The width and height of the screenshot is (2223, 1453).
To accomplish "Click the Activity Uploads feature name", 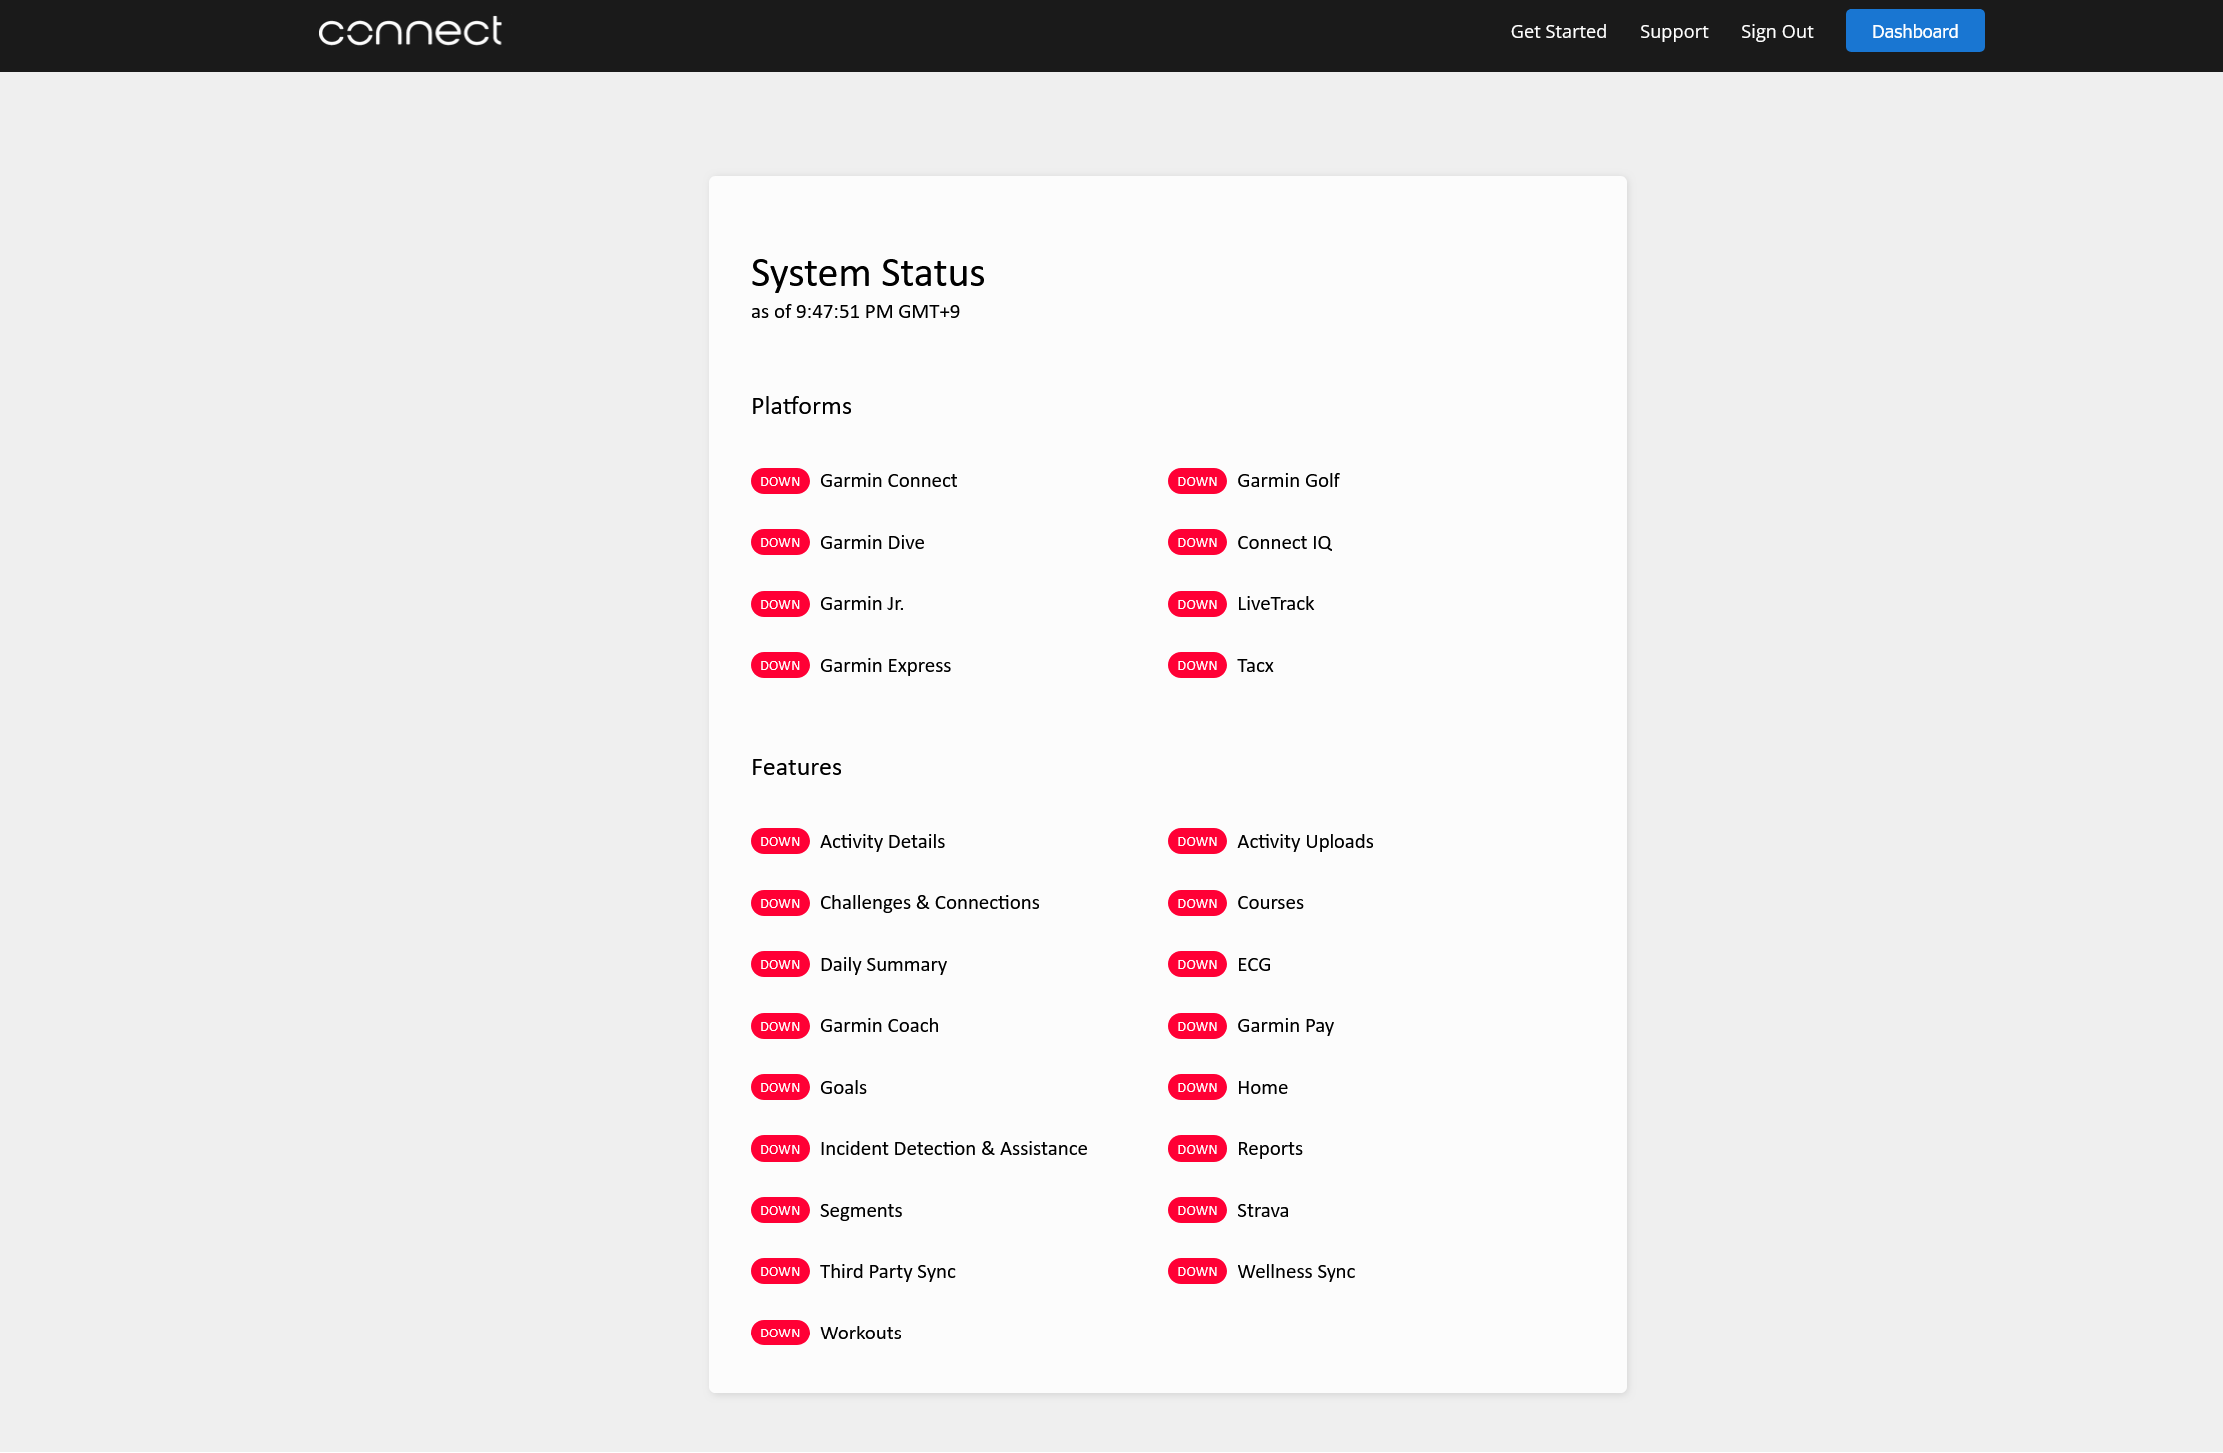I will (1305, 841).
